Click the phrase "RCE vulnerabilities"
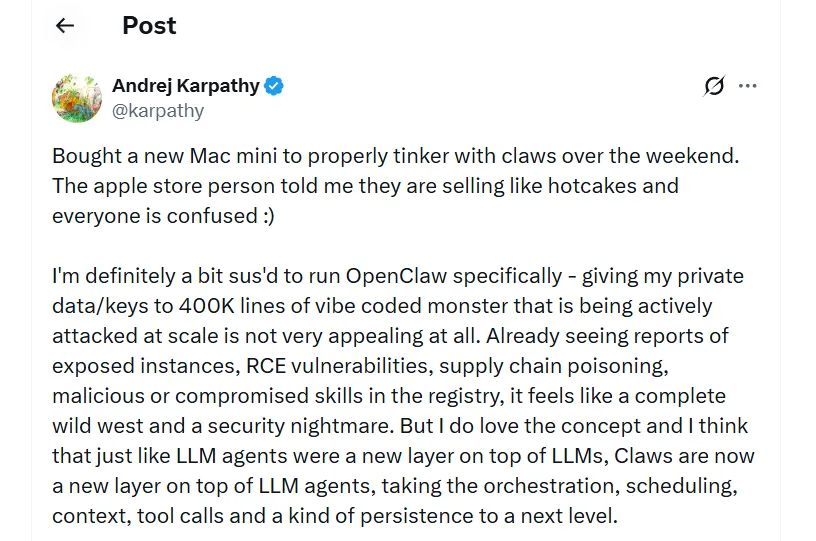 click(292, 366)
